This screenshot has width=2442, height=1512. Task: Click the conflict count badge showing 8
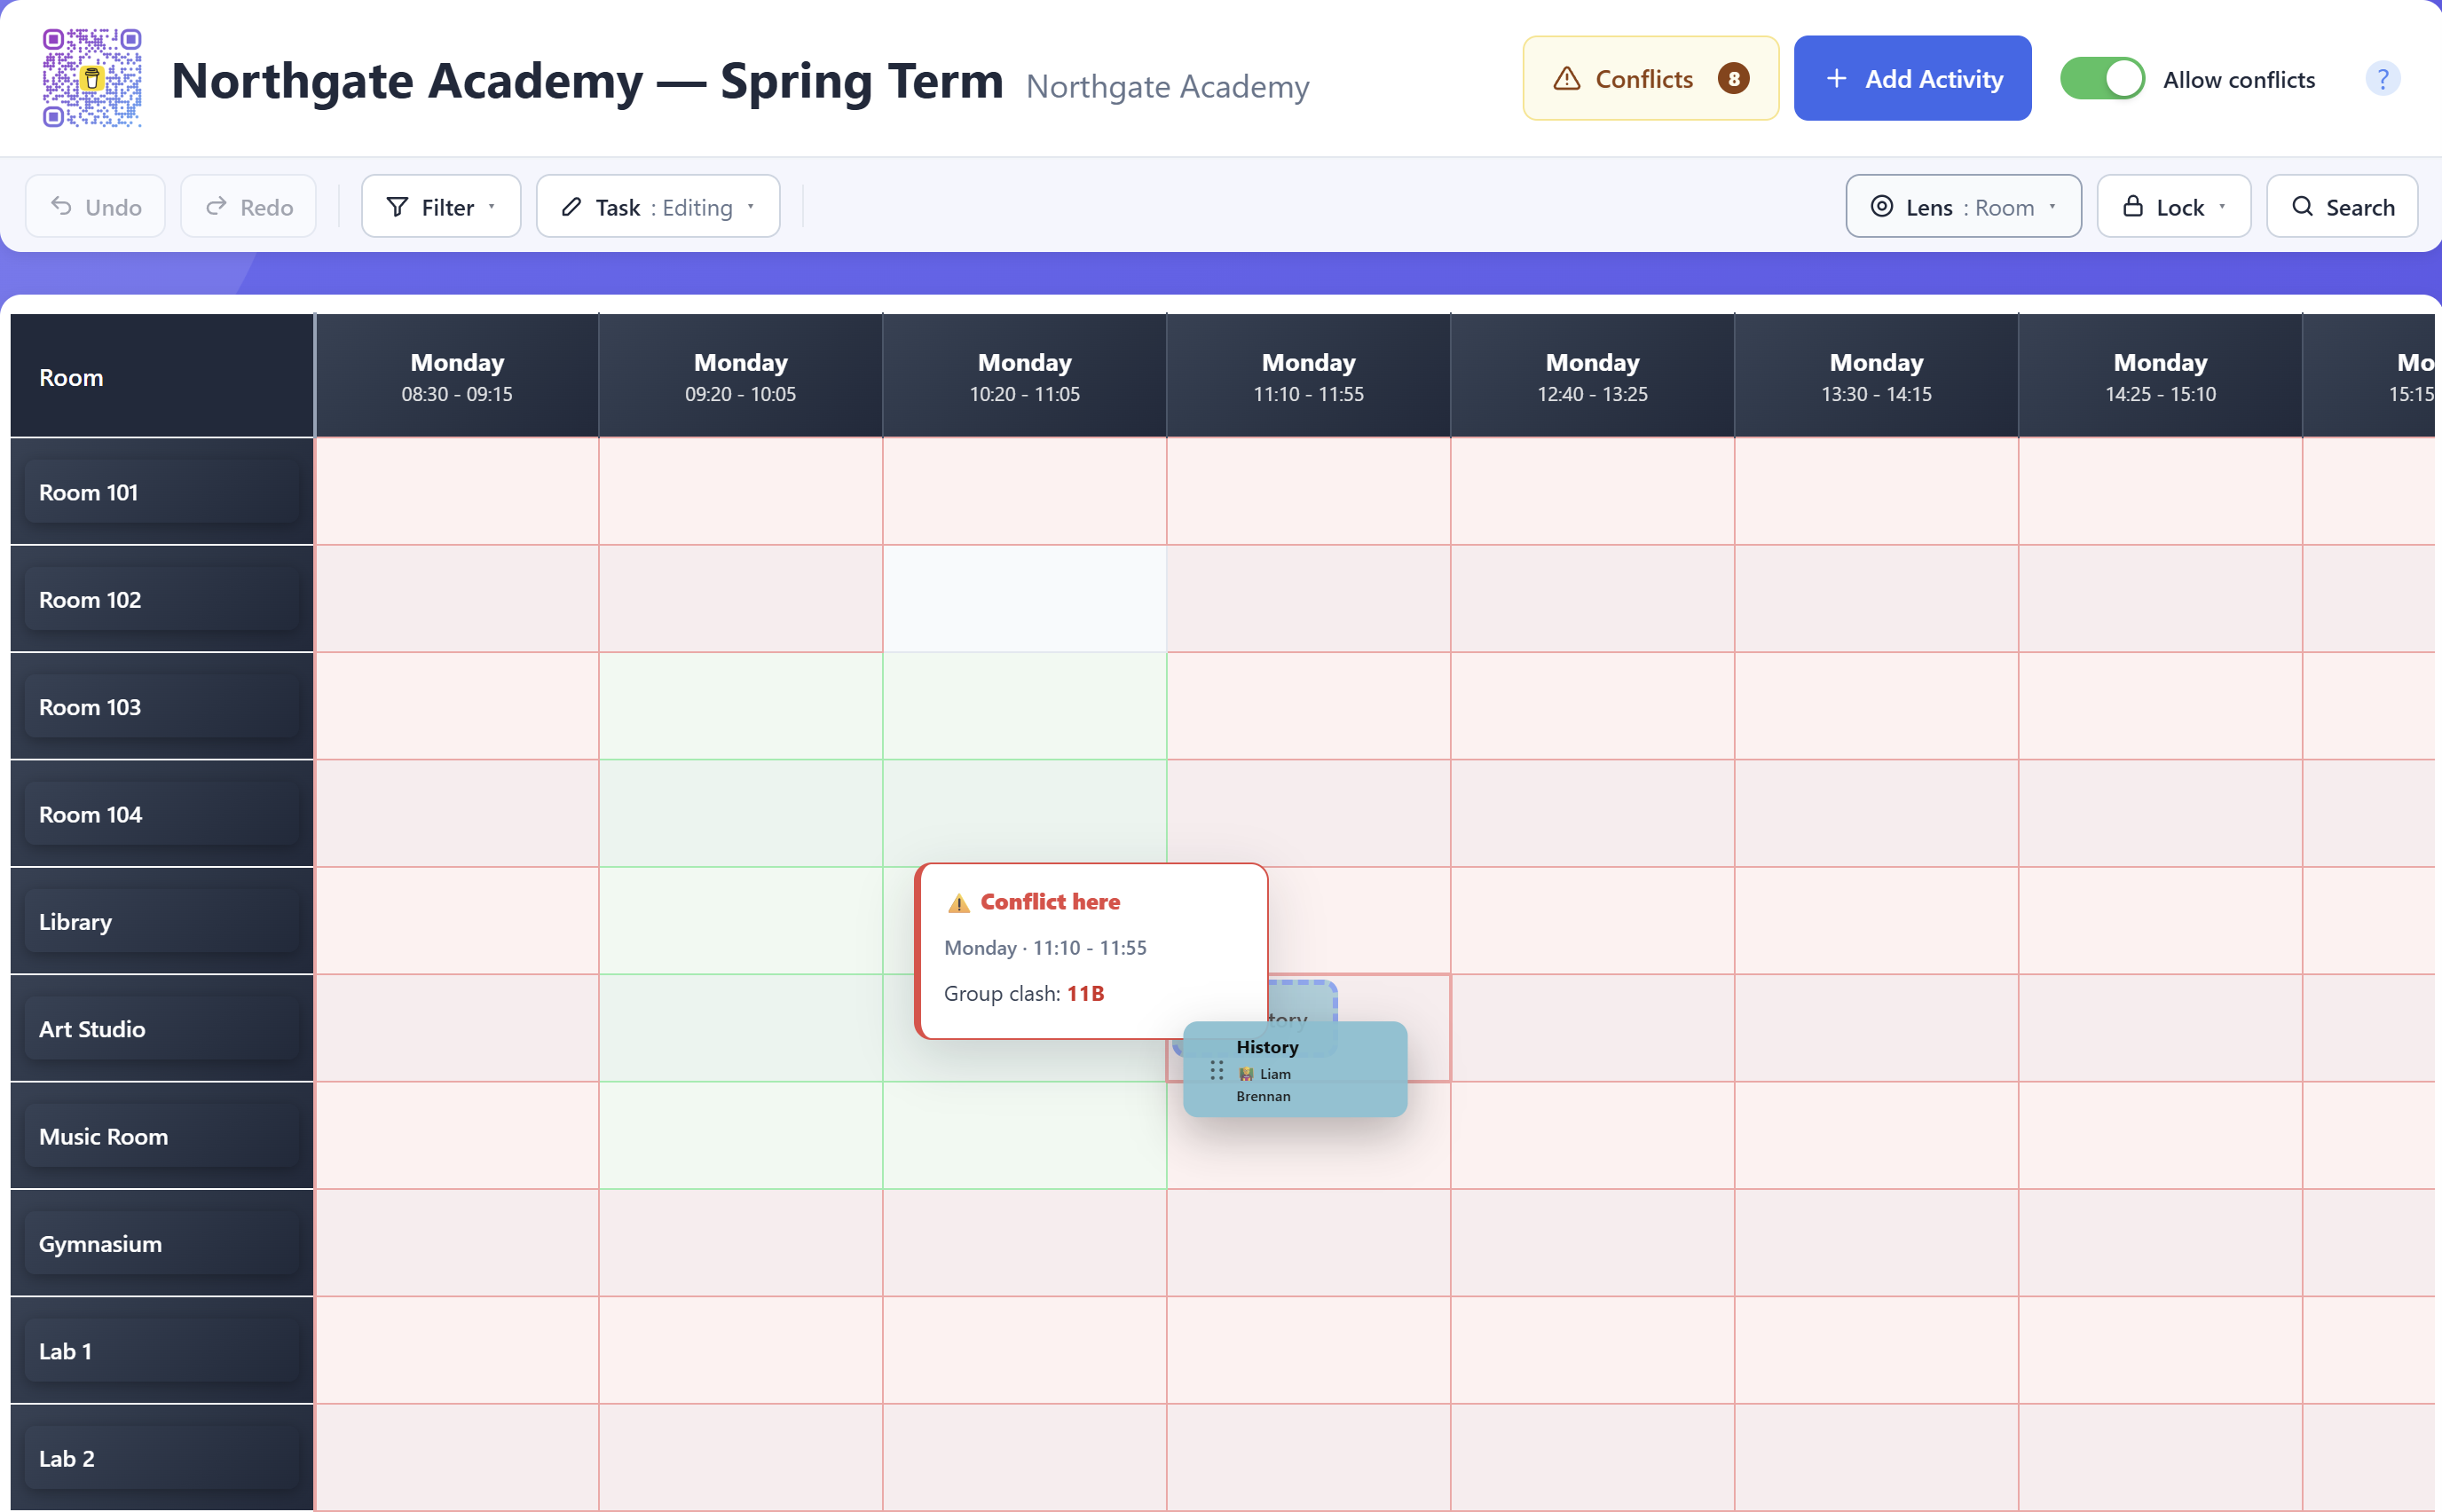[x=1733, y=79]
